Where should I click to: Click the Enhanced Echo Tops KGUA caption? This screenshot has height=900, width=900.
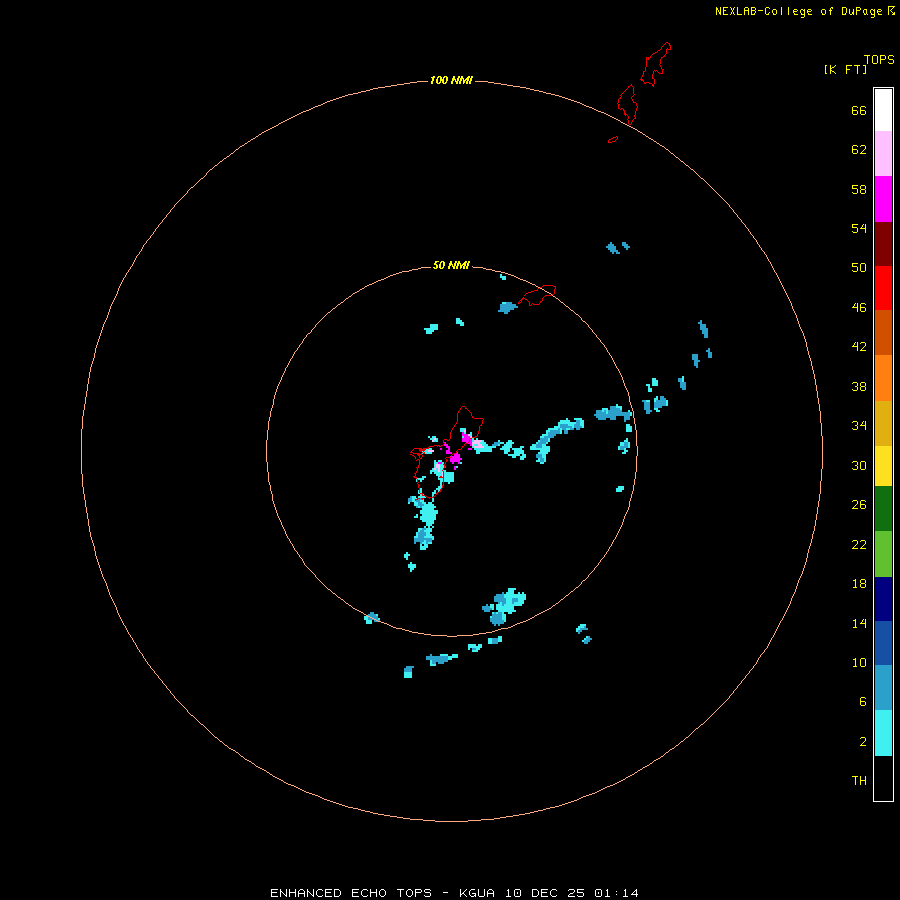454,893
